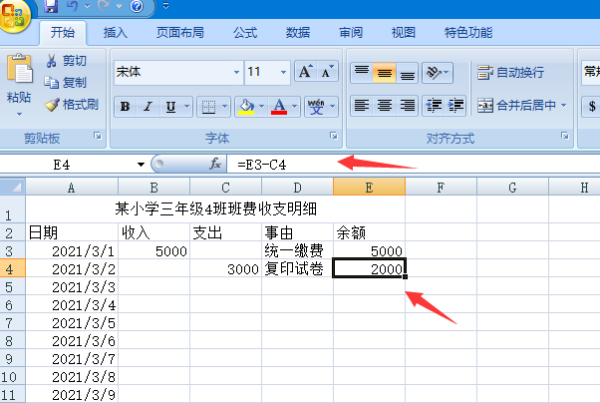Open the 宋体 font name dropdown
Viewport: 600px width, 403px height.
(236, 72)
